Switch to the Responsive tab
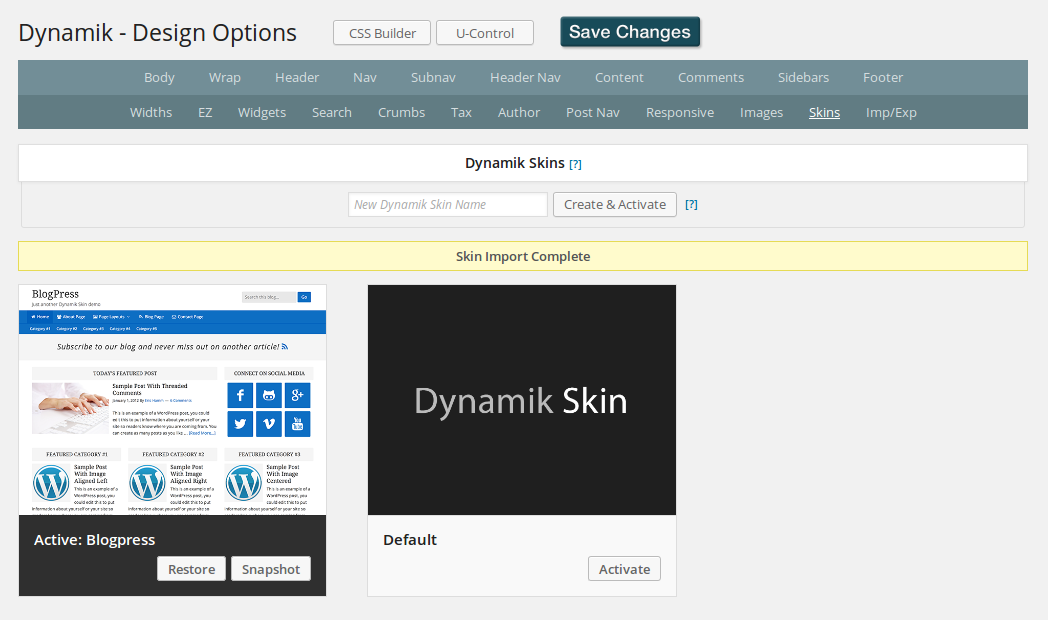 pyautogui.click(x=679, y=112)
